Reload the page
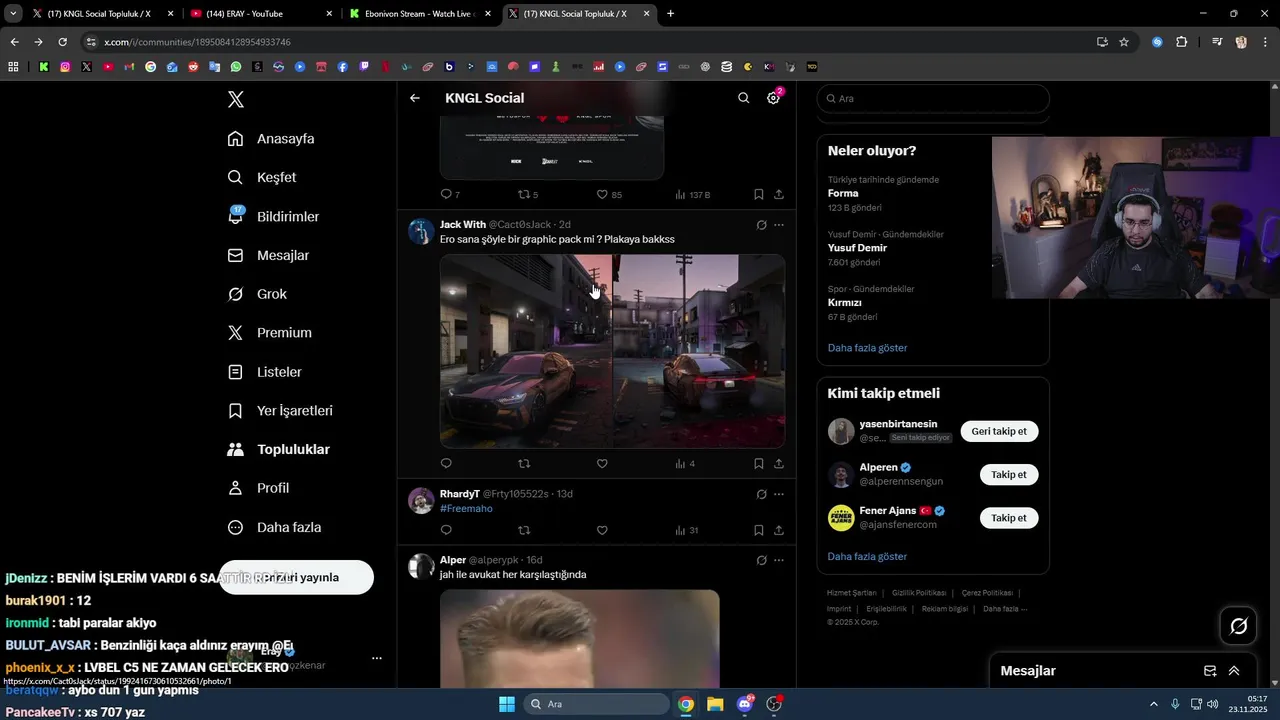 click(x=62, y=42)
